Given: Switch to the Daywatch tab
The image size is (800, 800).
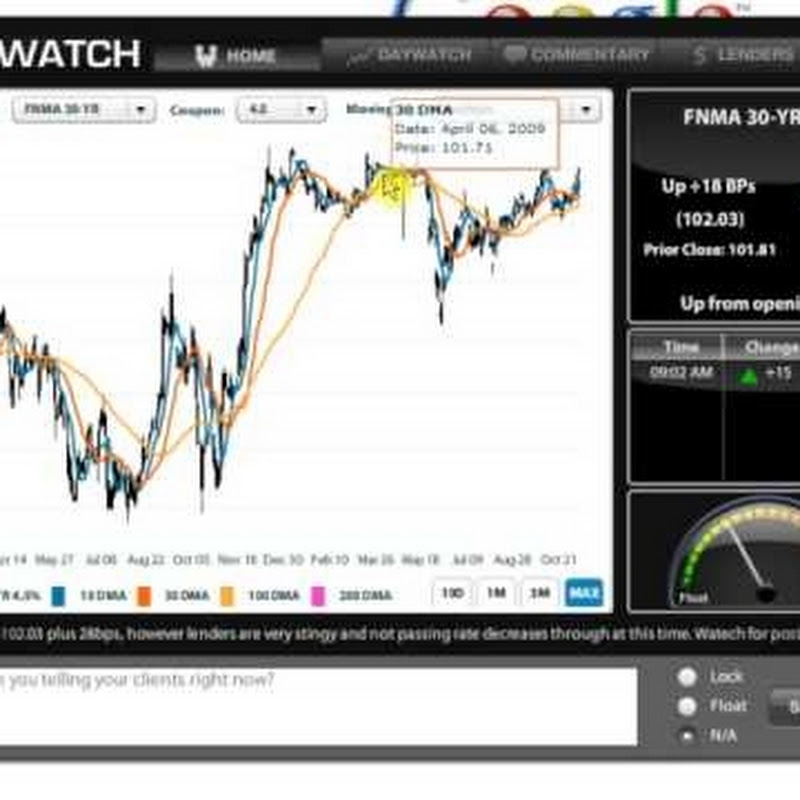Looking at the screenshot, I should pyautogui.click(x=407, y=55).
